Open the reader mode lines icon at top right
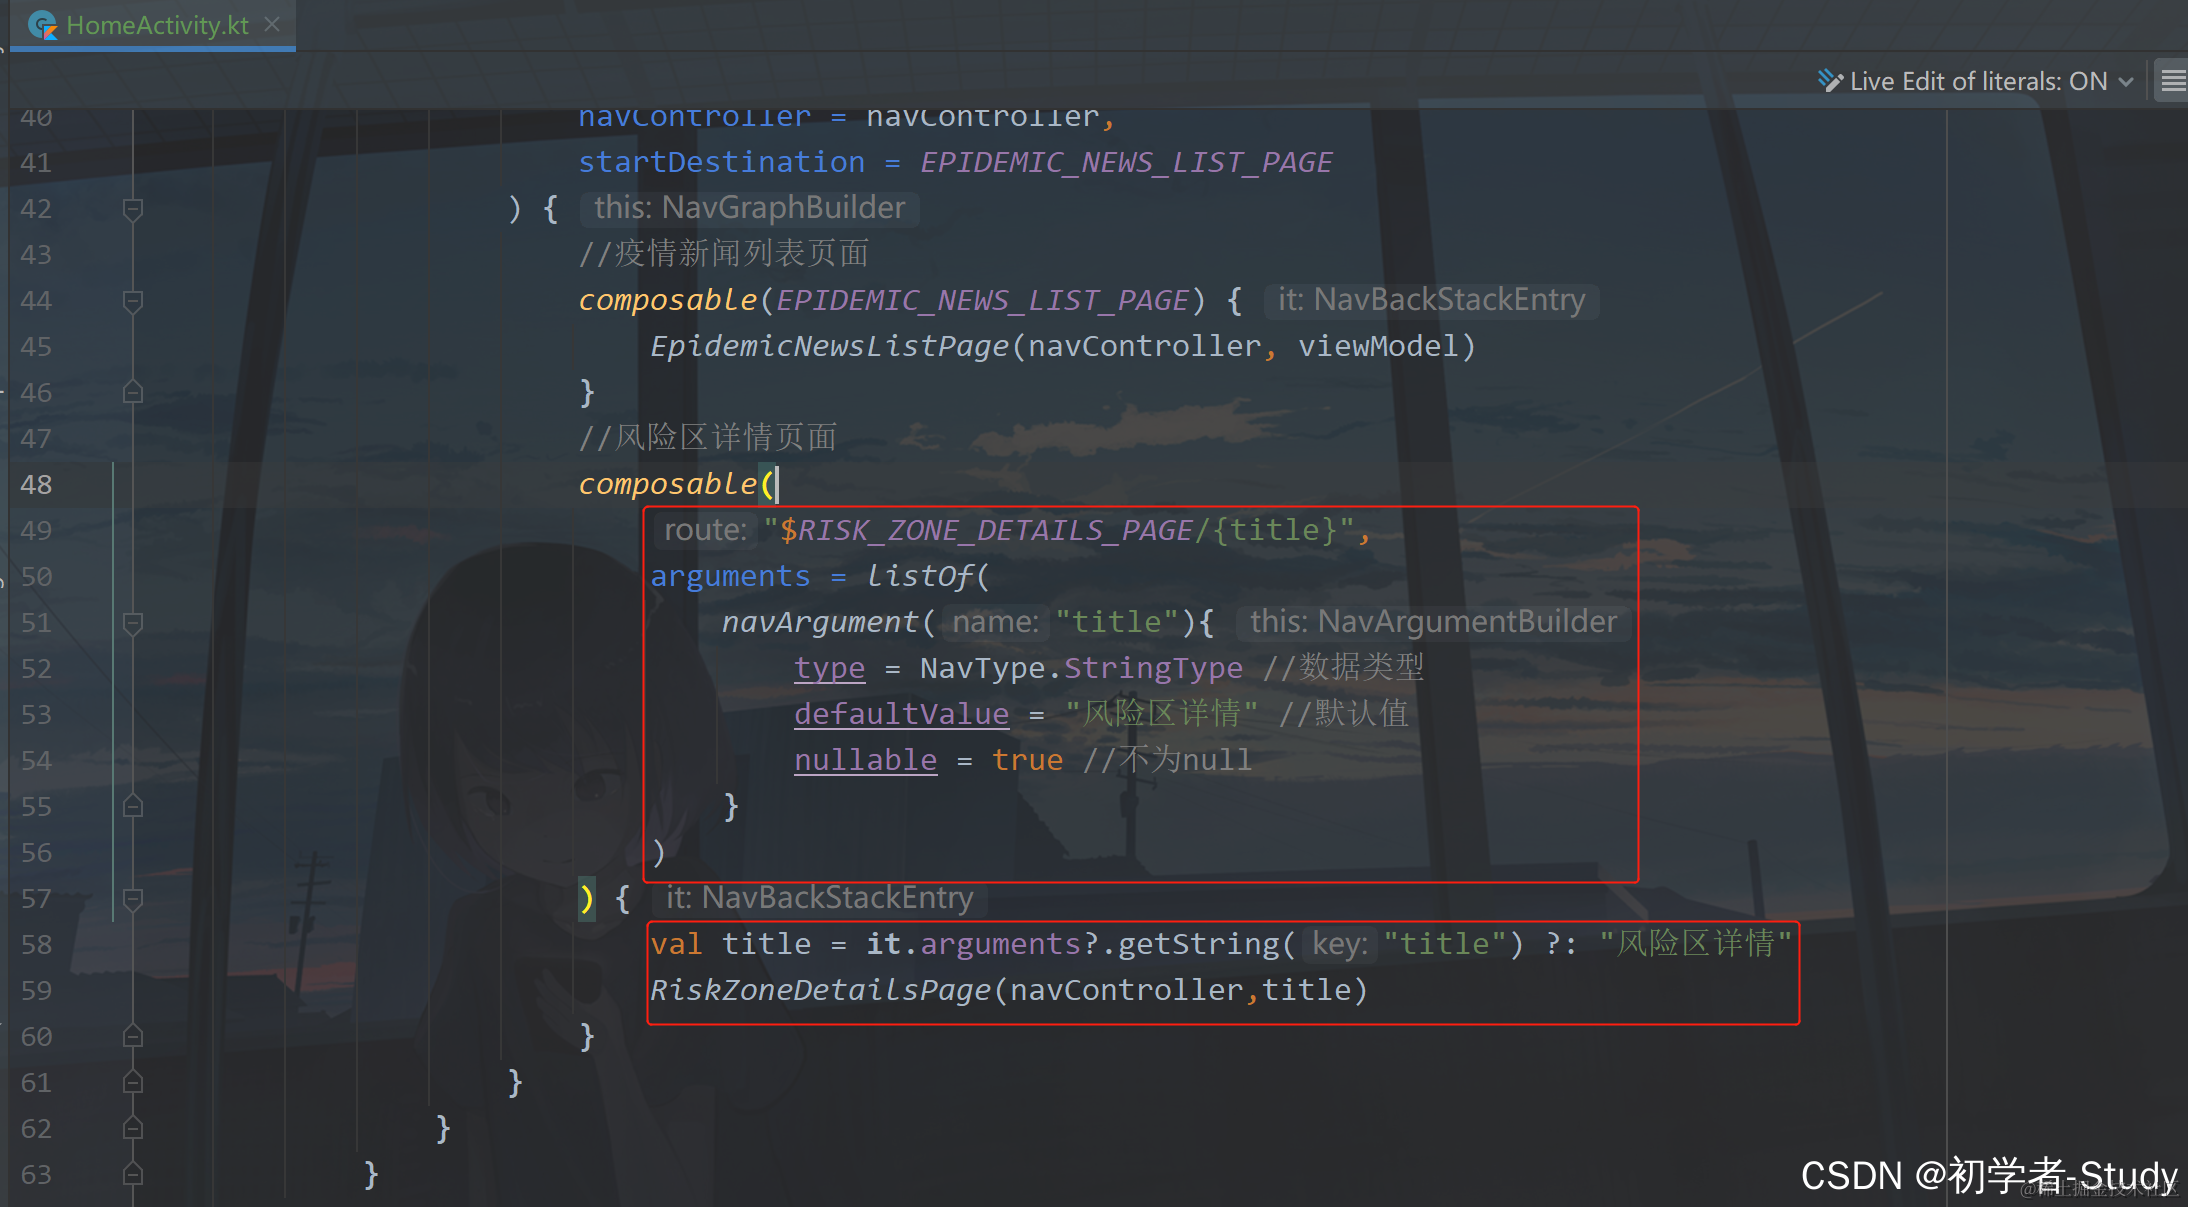 tap(2173, 81)
